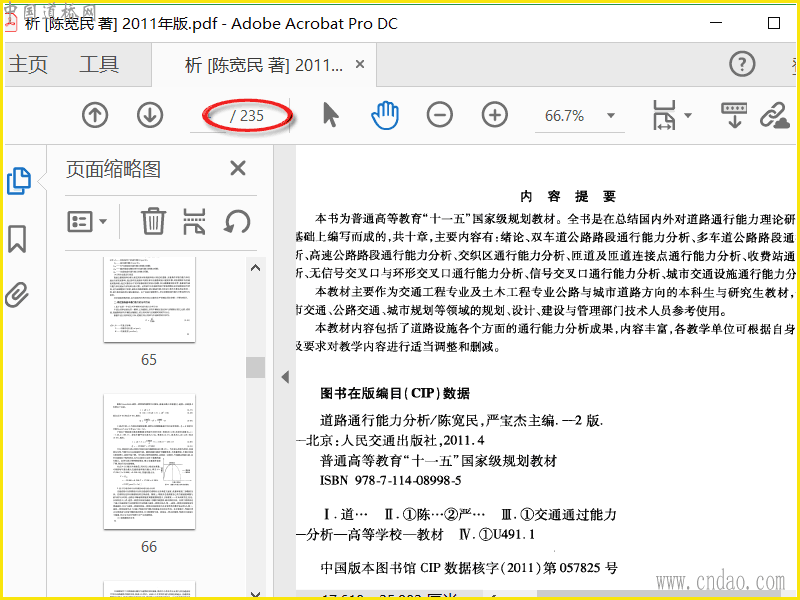
Task: Zoom in with the plus button
Action: [x=495, y=115]
